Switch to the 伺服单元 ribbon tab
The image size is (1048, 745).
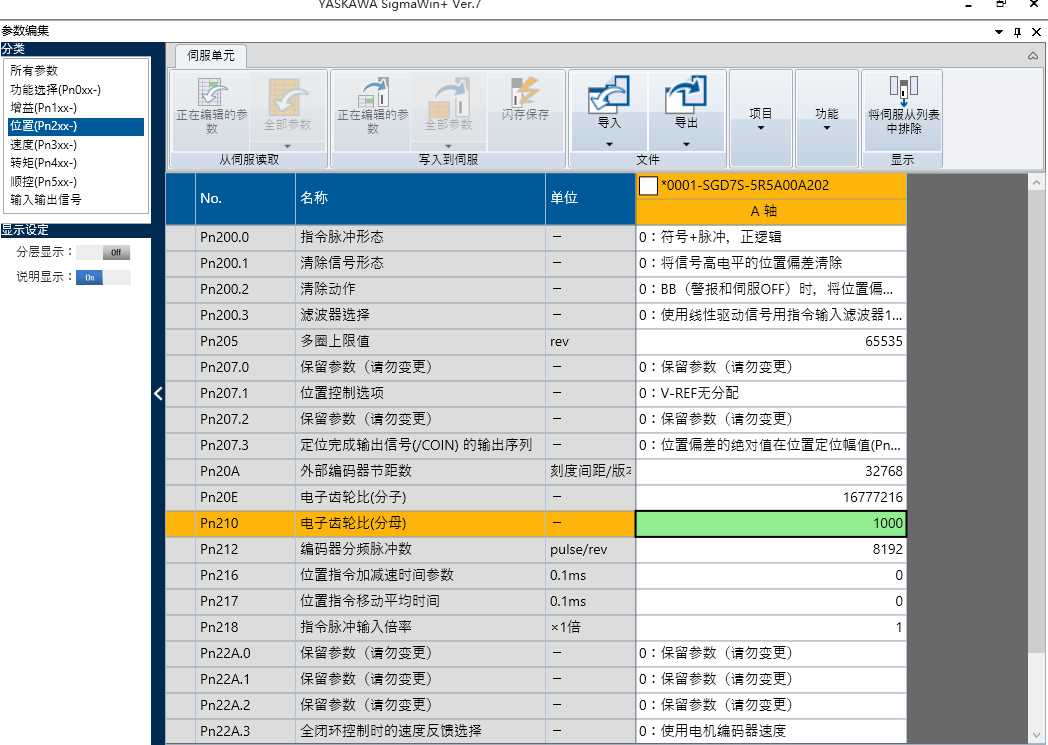pyautogui.click(x=211, y=56)
